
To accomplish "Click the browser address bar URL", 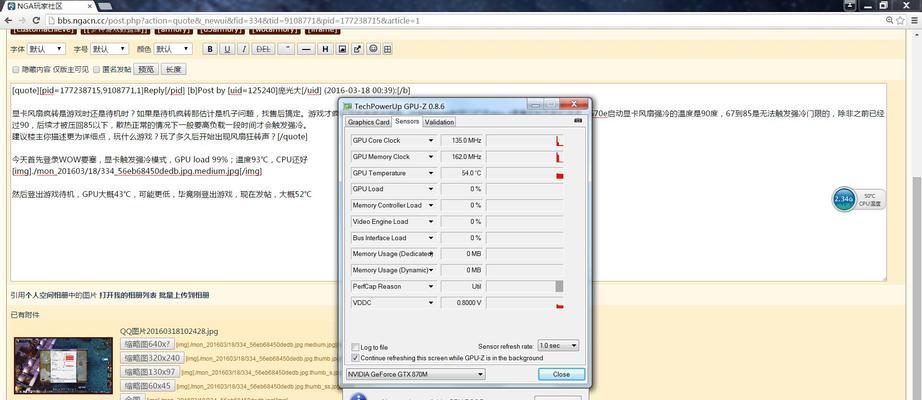I will point(239,21).
